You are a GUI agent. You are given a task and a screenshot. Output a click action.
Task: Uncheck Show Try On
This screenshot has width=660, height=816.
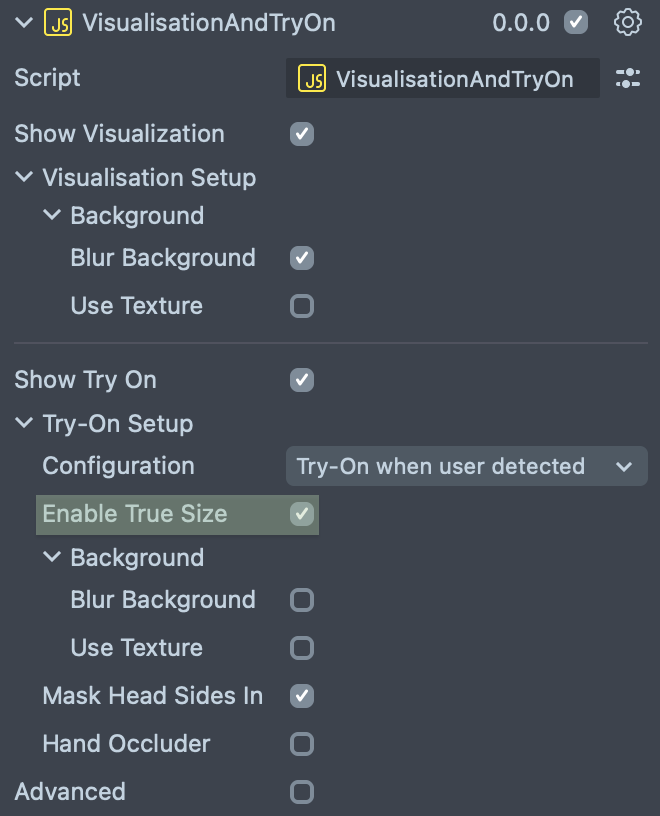302,380
